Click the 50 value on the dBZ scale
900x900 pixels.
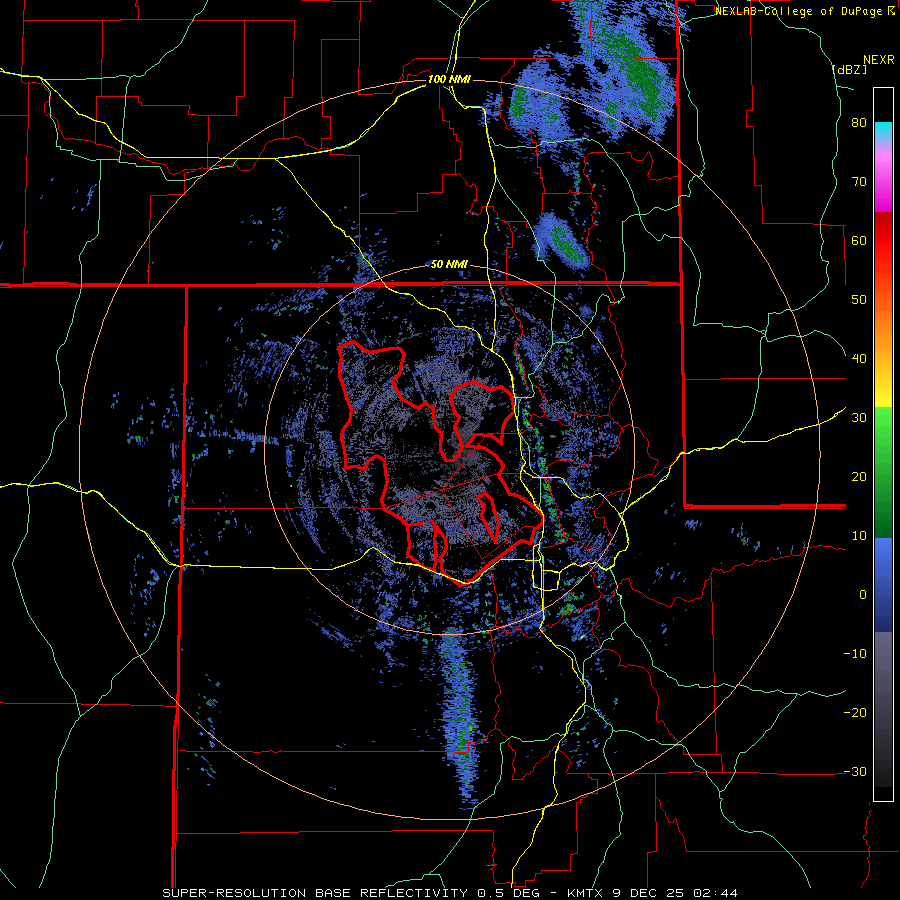pos(859,300)
